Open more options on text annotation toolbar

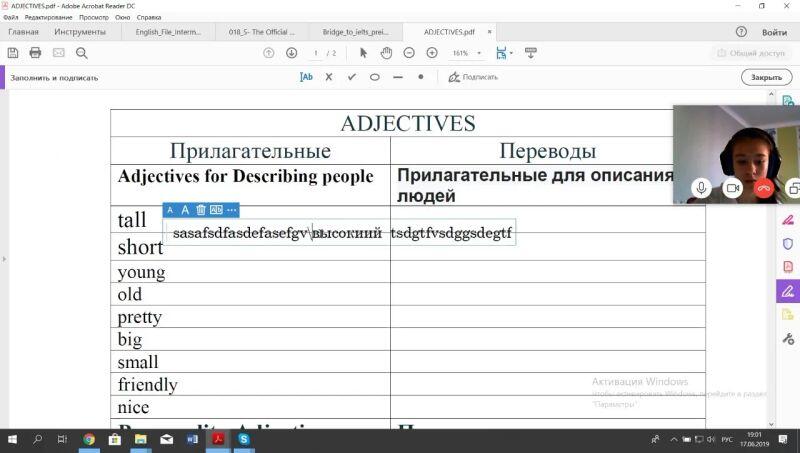(x=232, y=210)
